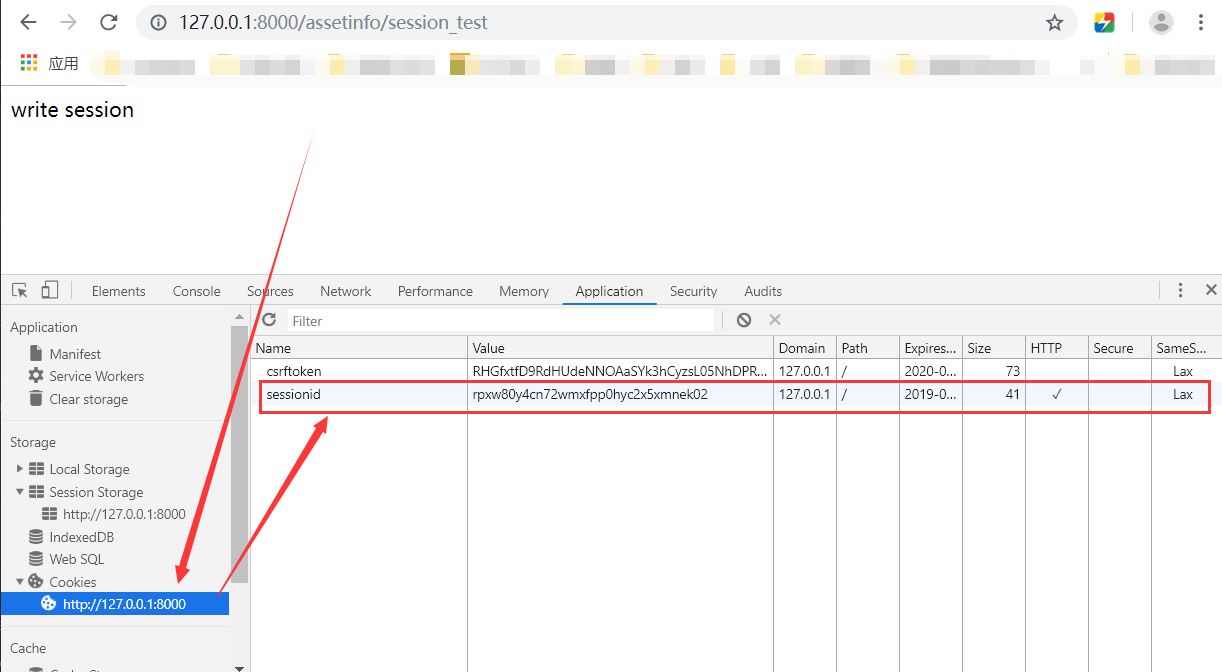
Task: Click the browser forward arrow
Action: click(68, 22)
